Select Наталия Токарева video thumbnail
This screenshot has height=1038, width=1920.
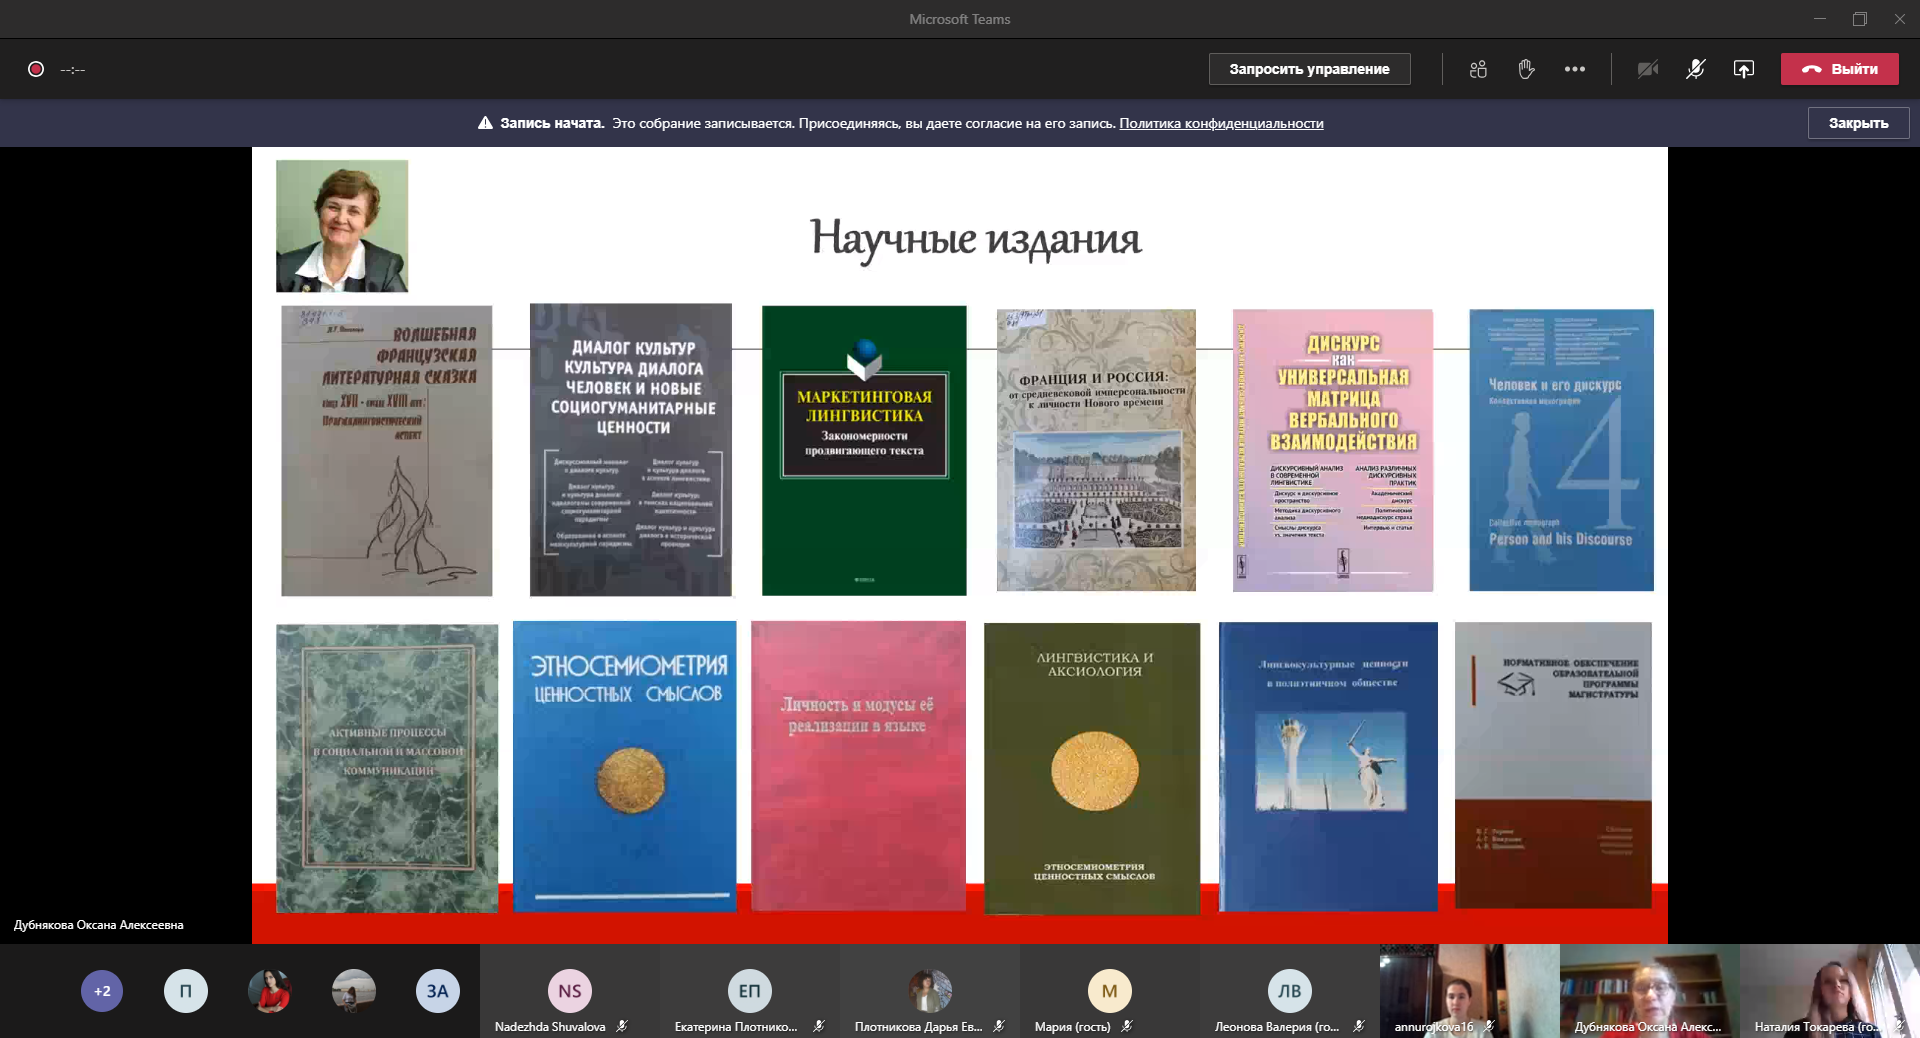coord(1829,990)
